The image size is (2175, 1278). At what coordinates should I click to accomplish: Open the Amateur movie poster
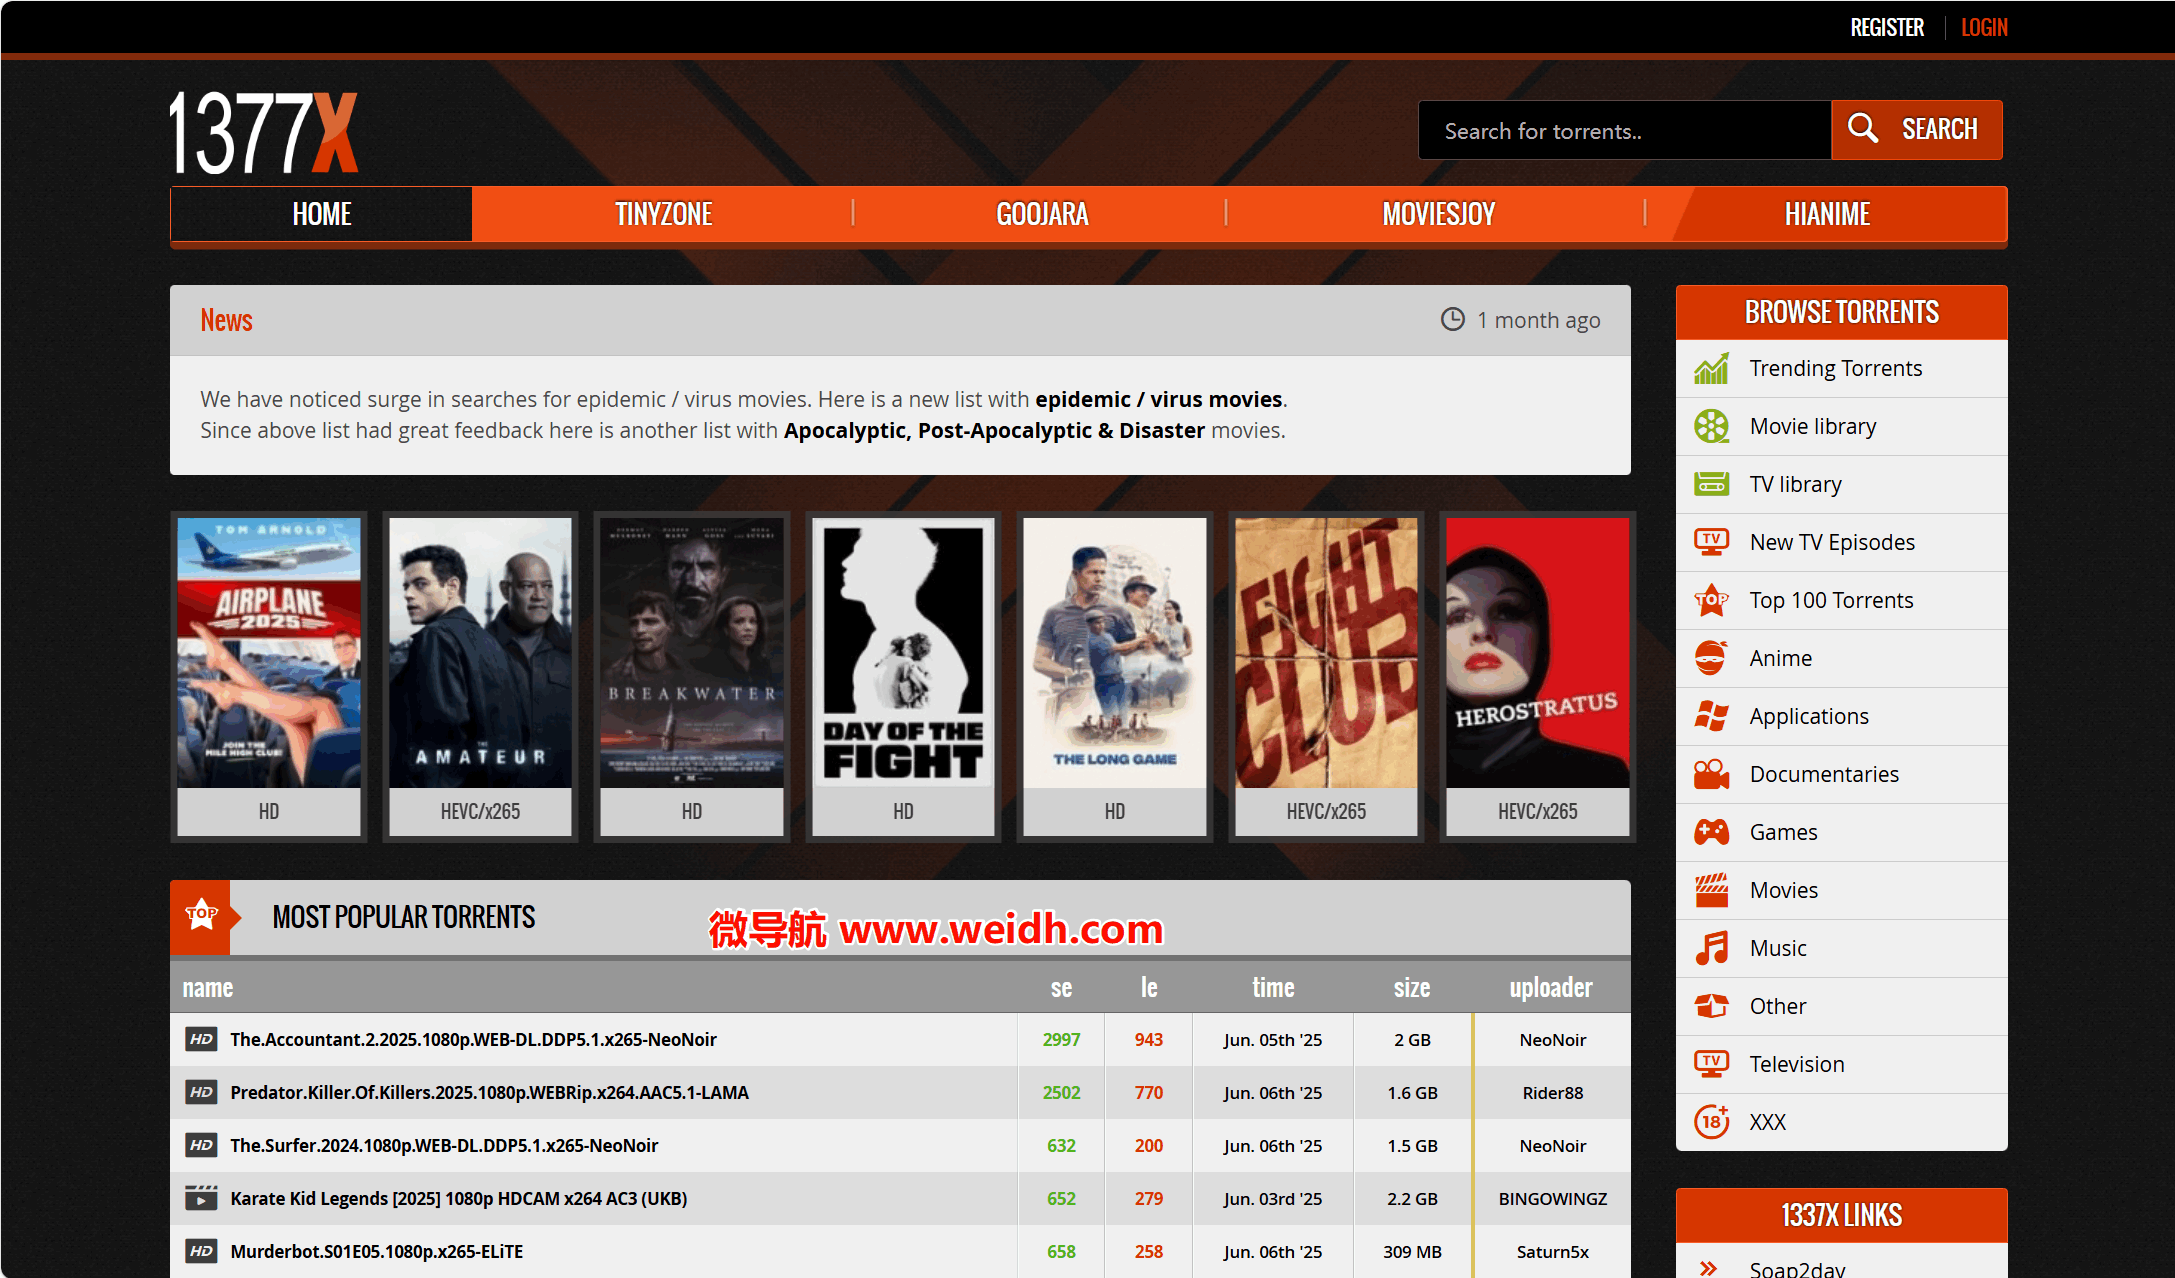pos(480,652)
